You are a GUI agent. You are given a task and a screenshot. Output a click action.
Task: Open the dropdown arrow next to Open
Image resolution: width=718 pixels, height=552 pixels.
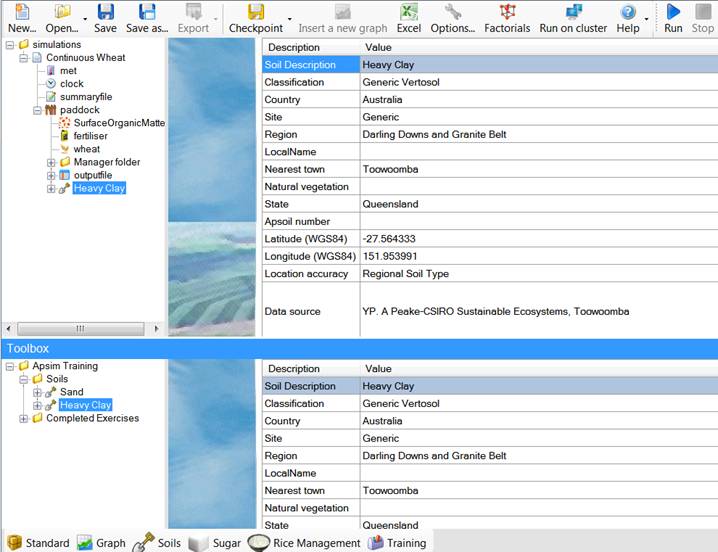[85, 19]
